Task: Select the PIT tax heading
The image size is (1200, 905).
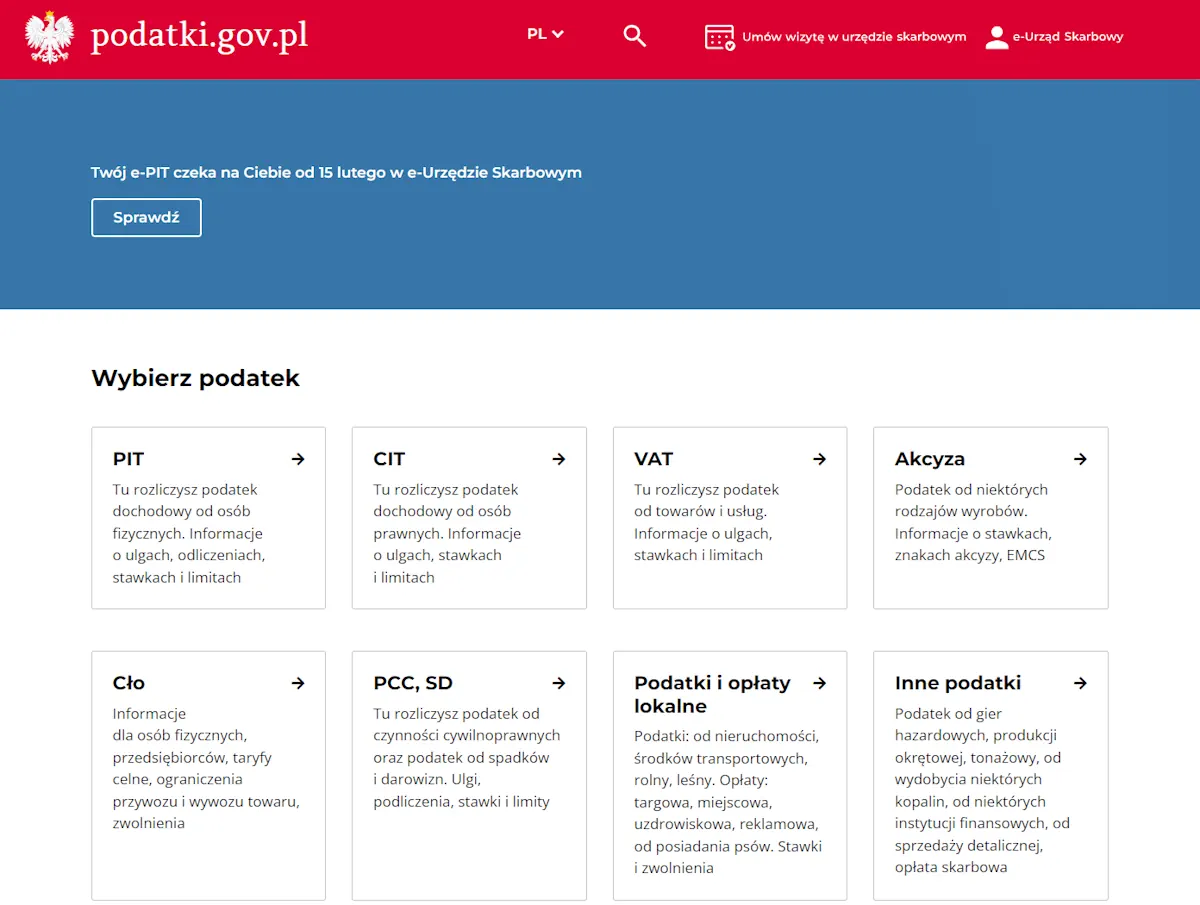Action: [128, 459]
